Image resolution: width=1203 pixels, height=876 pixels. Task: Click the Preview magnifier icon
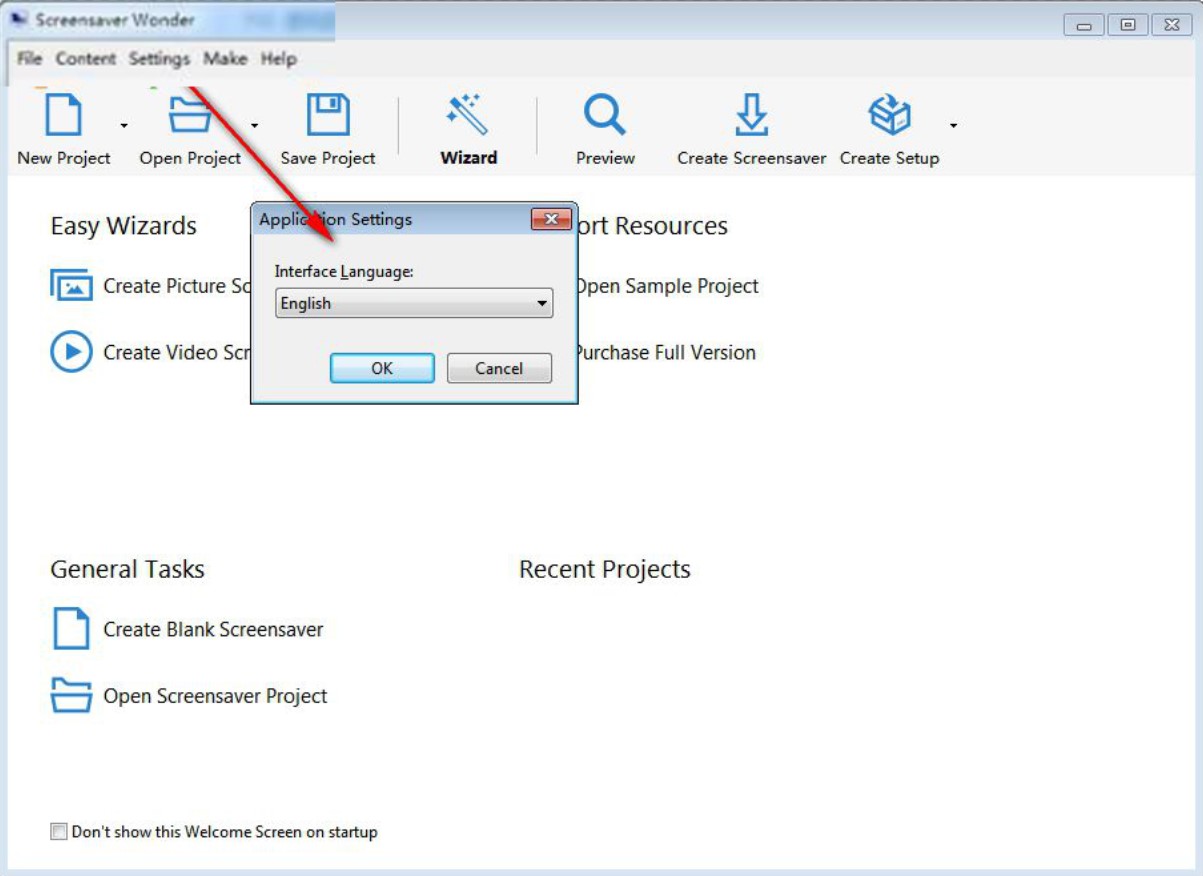(x=605, y=114)
